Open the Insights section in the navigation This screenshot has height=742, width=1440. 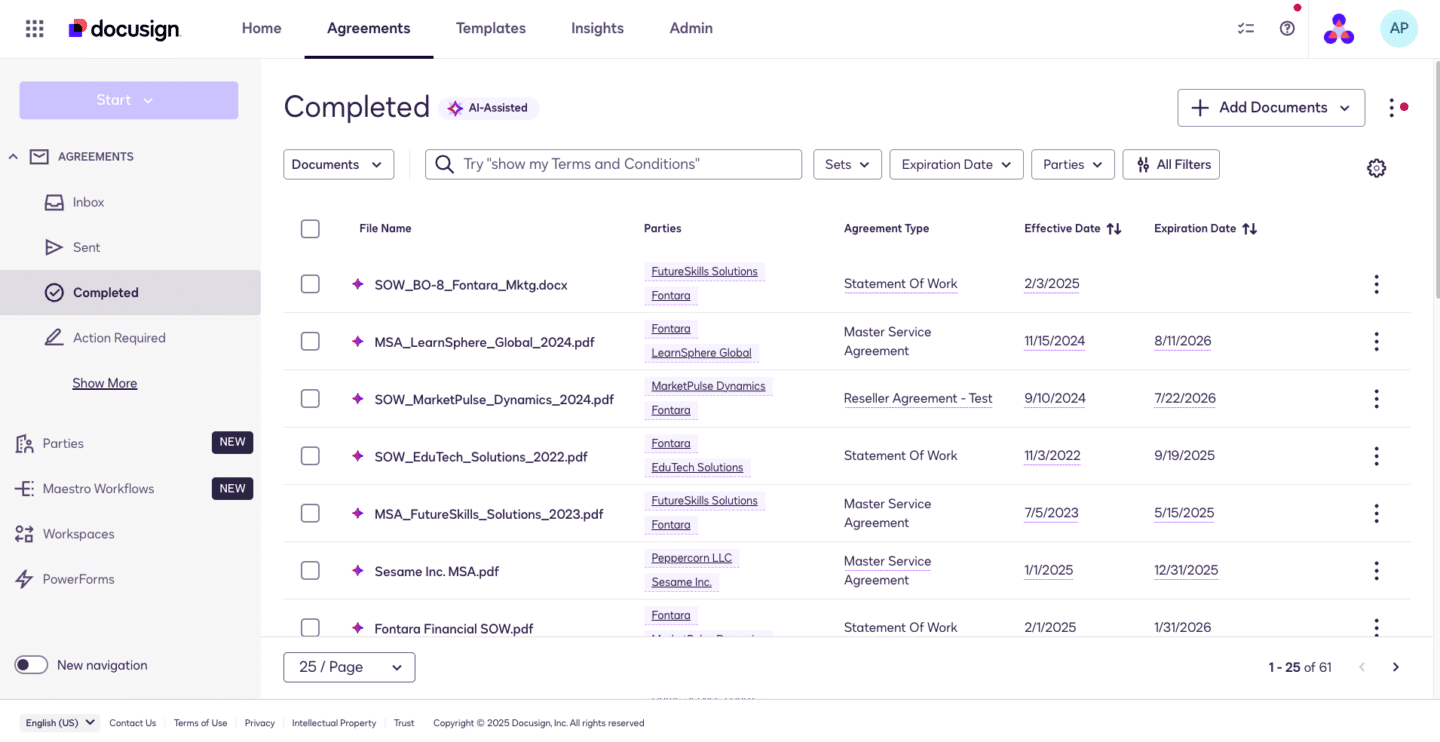[x=597, y=28]
